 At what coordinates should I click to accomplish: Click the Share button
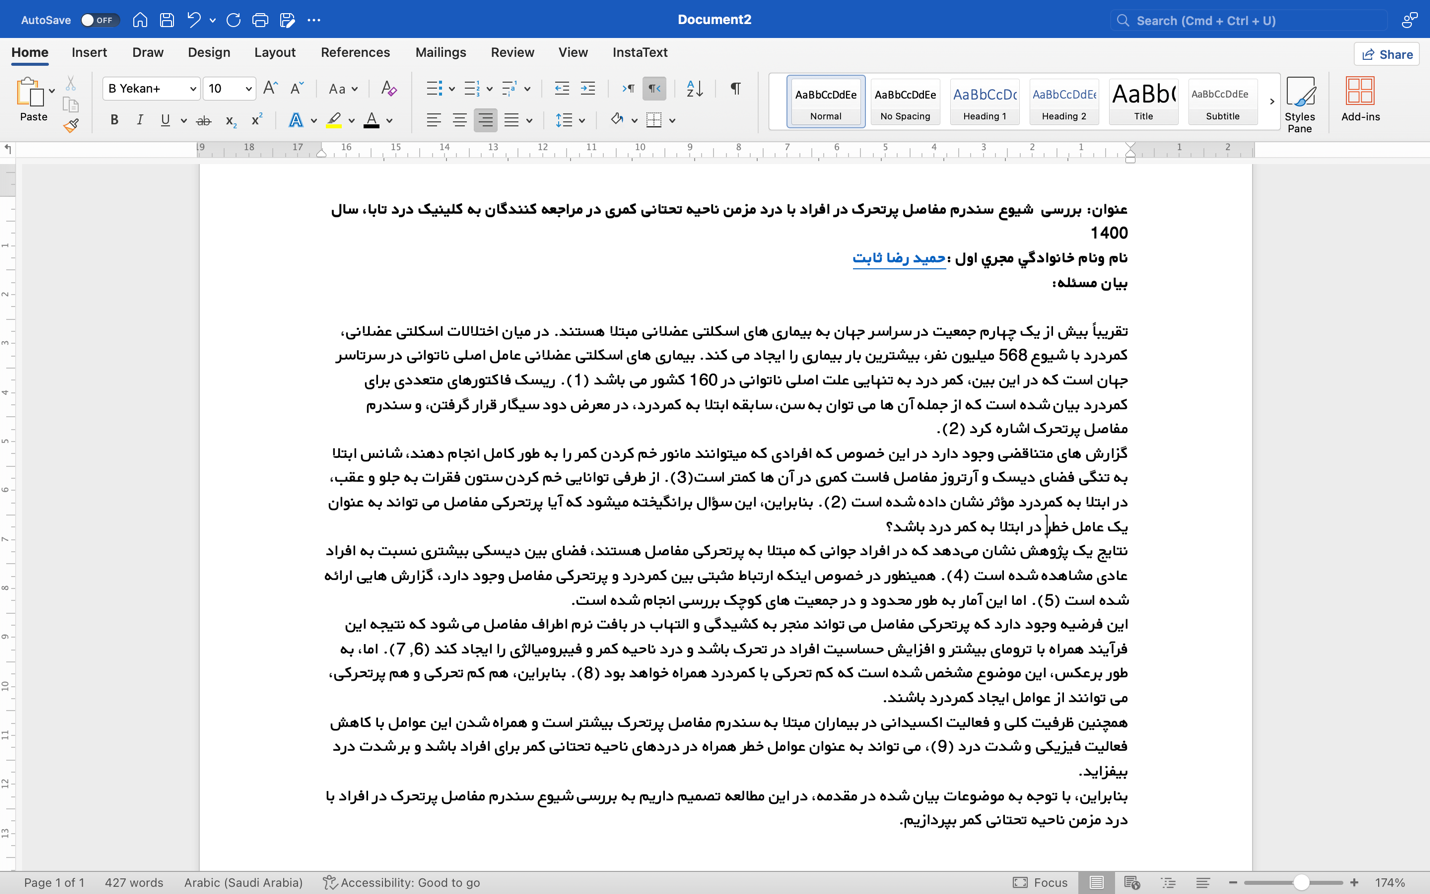click(x=1387, y=54)
